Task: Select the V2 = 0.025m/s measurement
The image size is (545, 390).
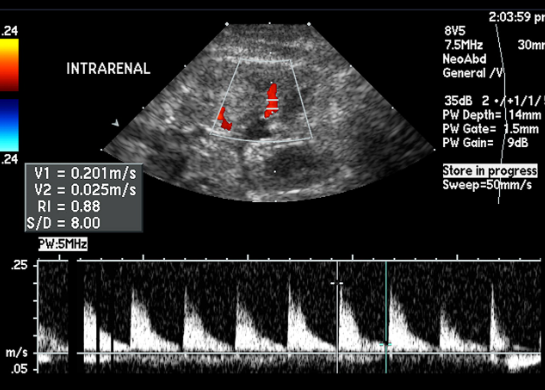Action: point(85,190)
